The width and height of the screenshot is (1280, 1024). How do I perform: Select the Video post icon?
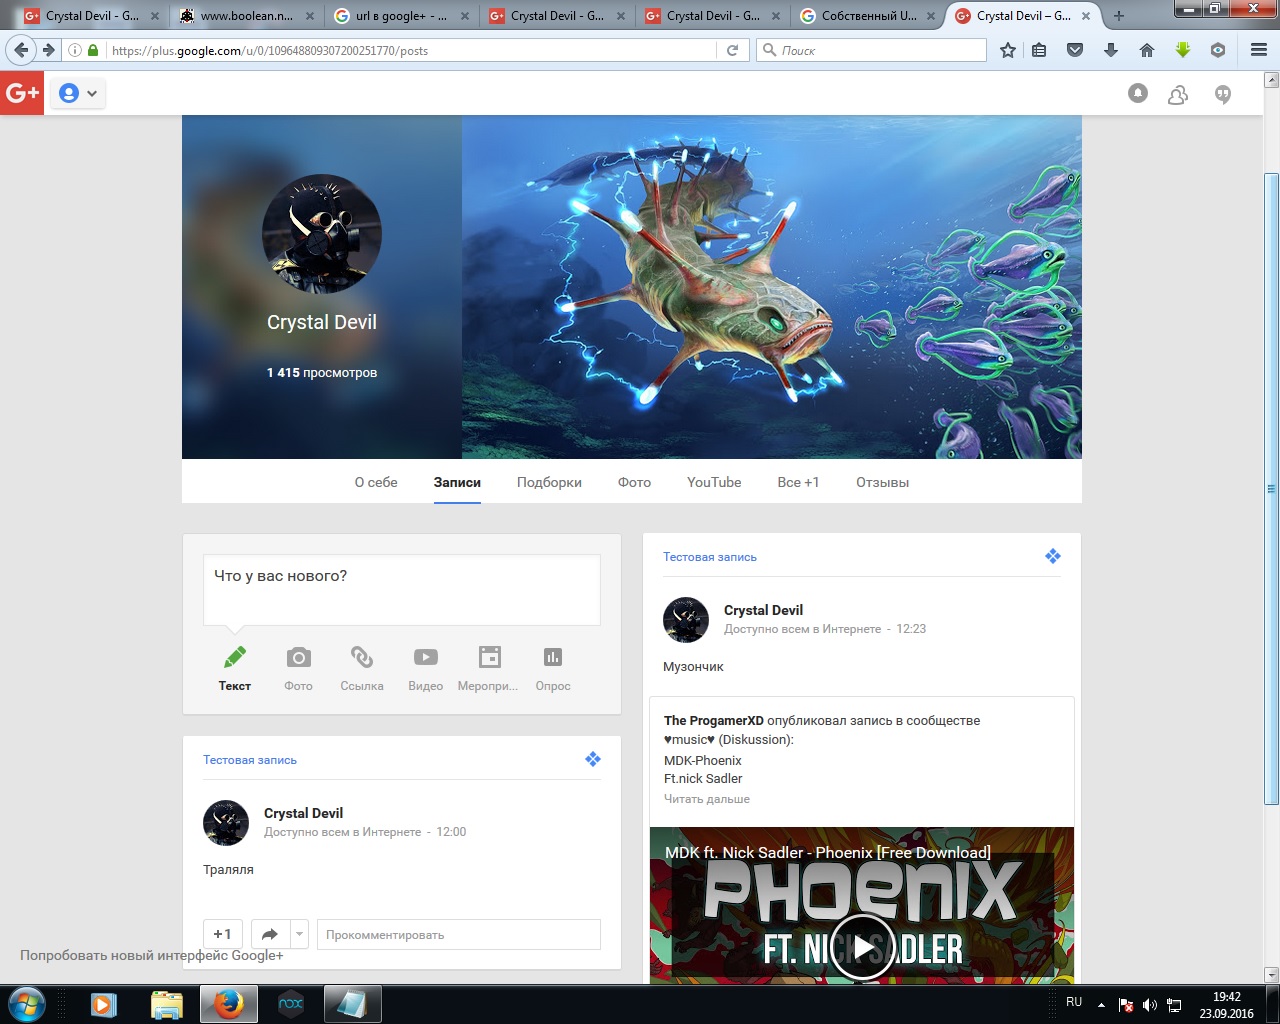[425, 658]
